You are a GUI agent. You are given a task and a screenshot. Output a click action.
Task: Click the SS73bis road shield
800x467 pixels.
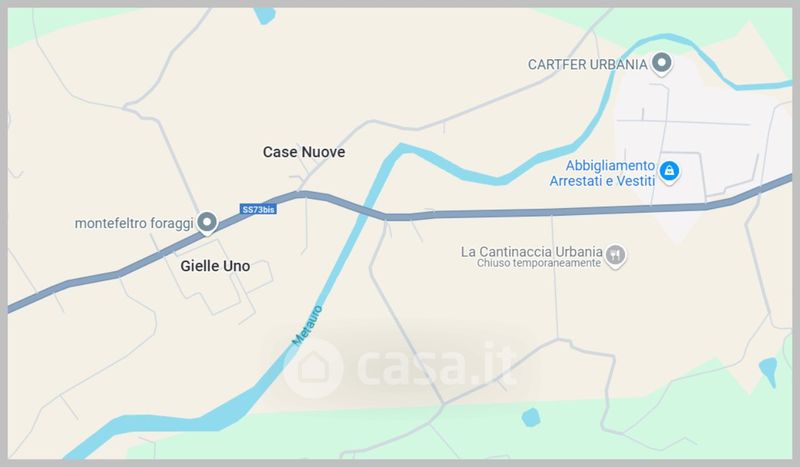[258, 209]
